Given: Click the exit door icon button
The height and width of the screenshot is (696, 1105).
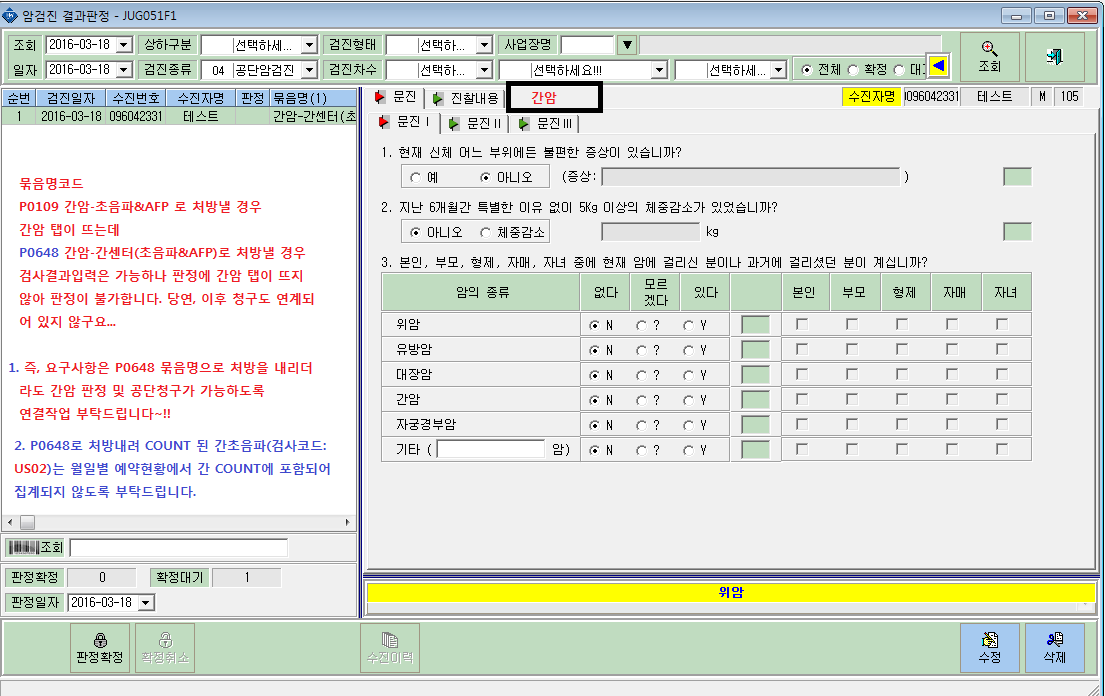Looking at the screenshot, I should [x=1054, y=57].
